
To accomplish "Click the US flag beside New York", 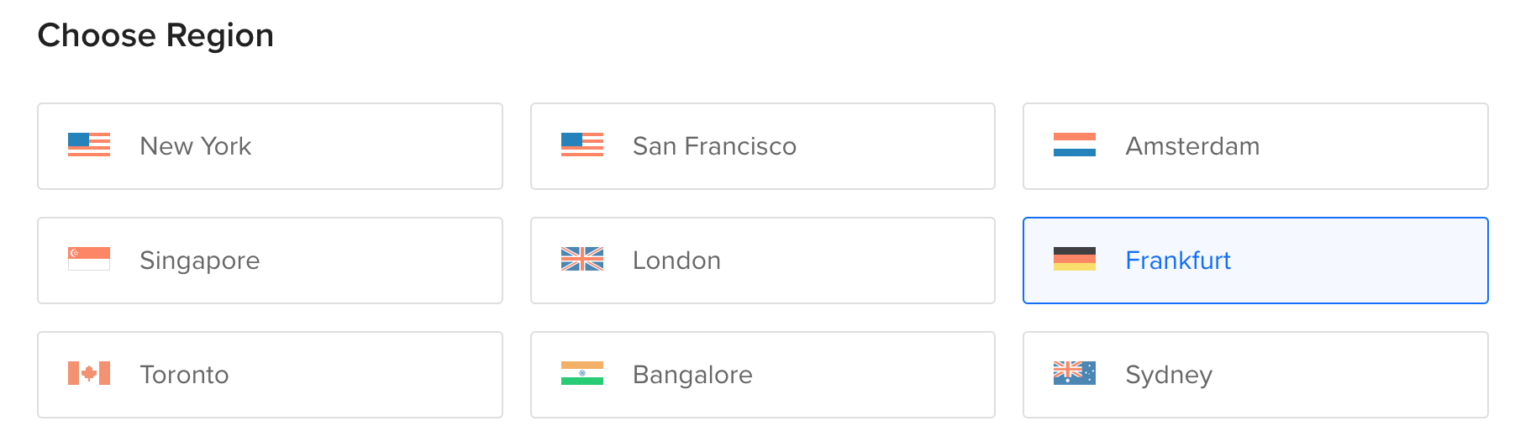I will 89,146.
